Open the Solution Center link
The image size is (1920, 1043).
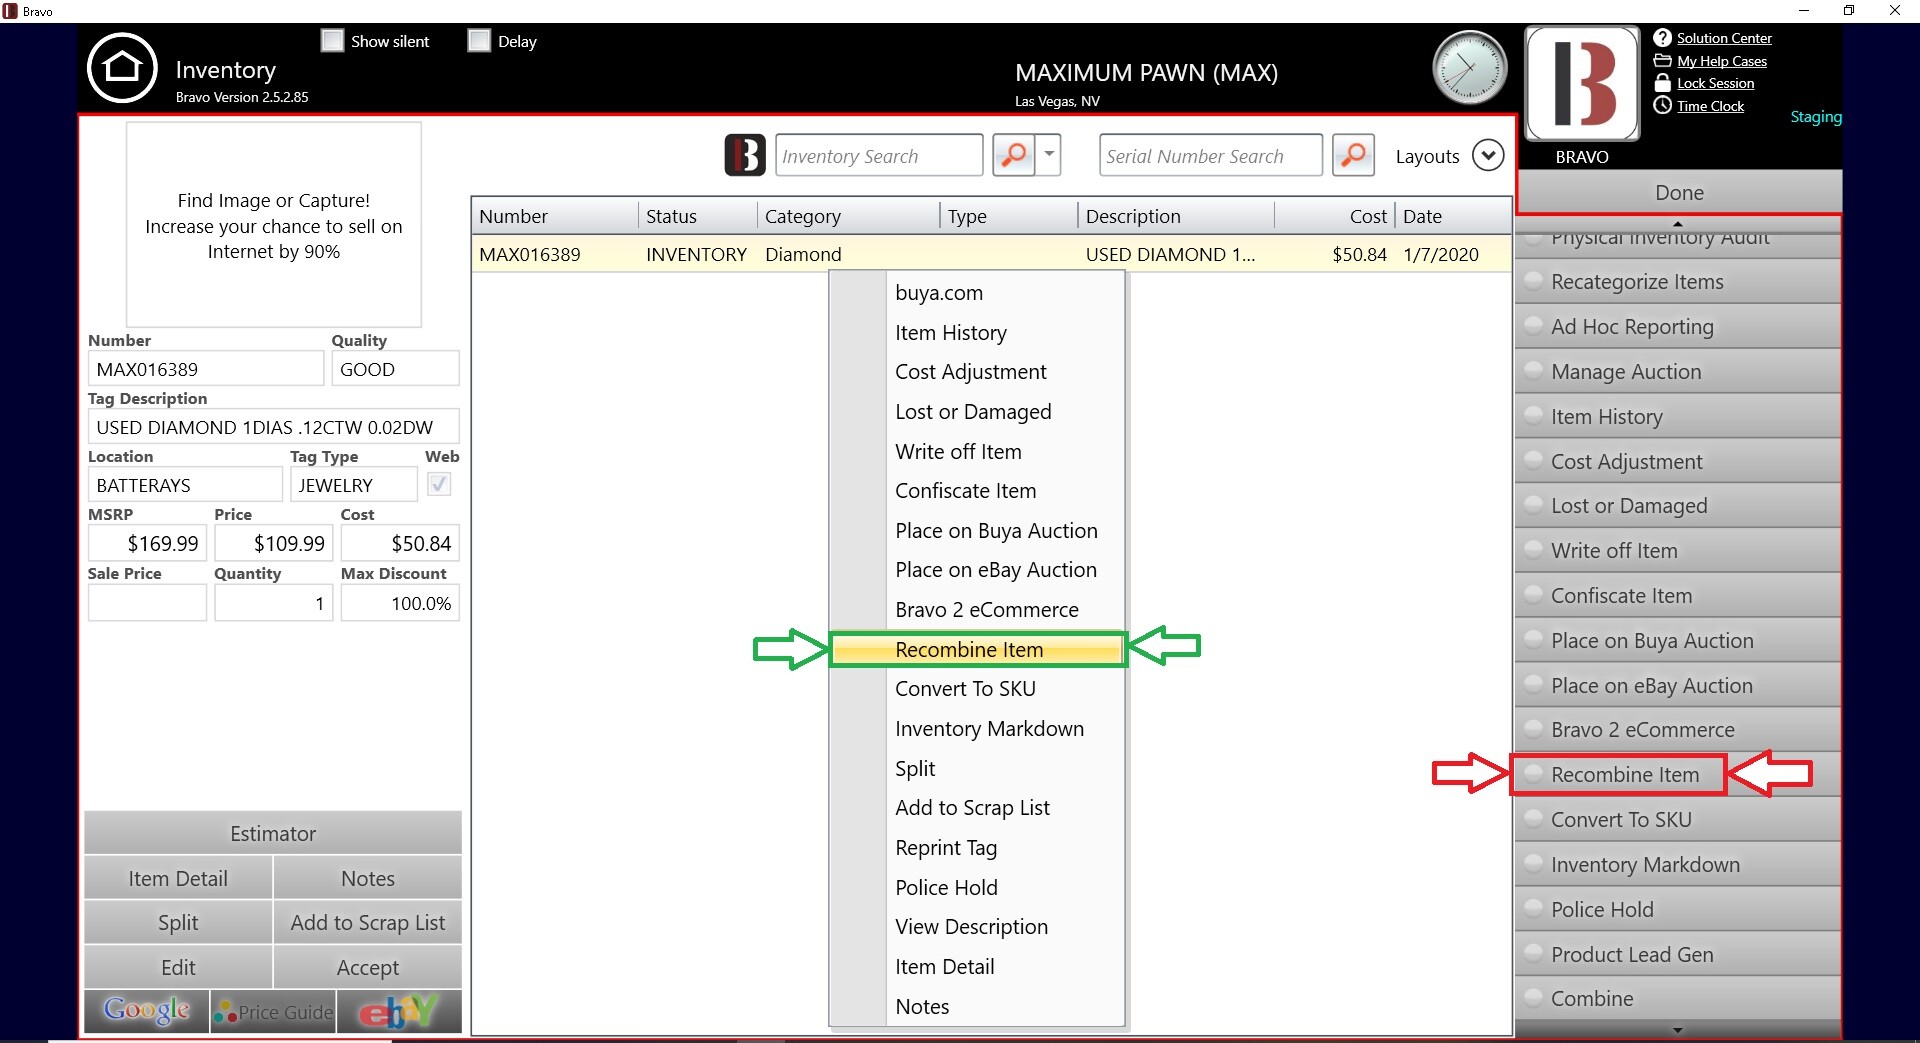coord(1724,38)
